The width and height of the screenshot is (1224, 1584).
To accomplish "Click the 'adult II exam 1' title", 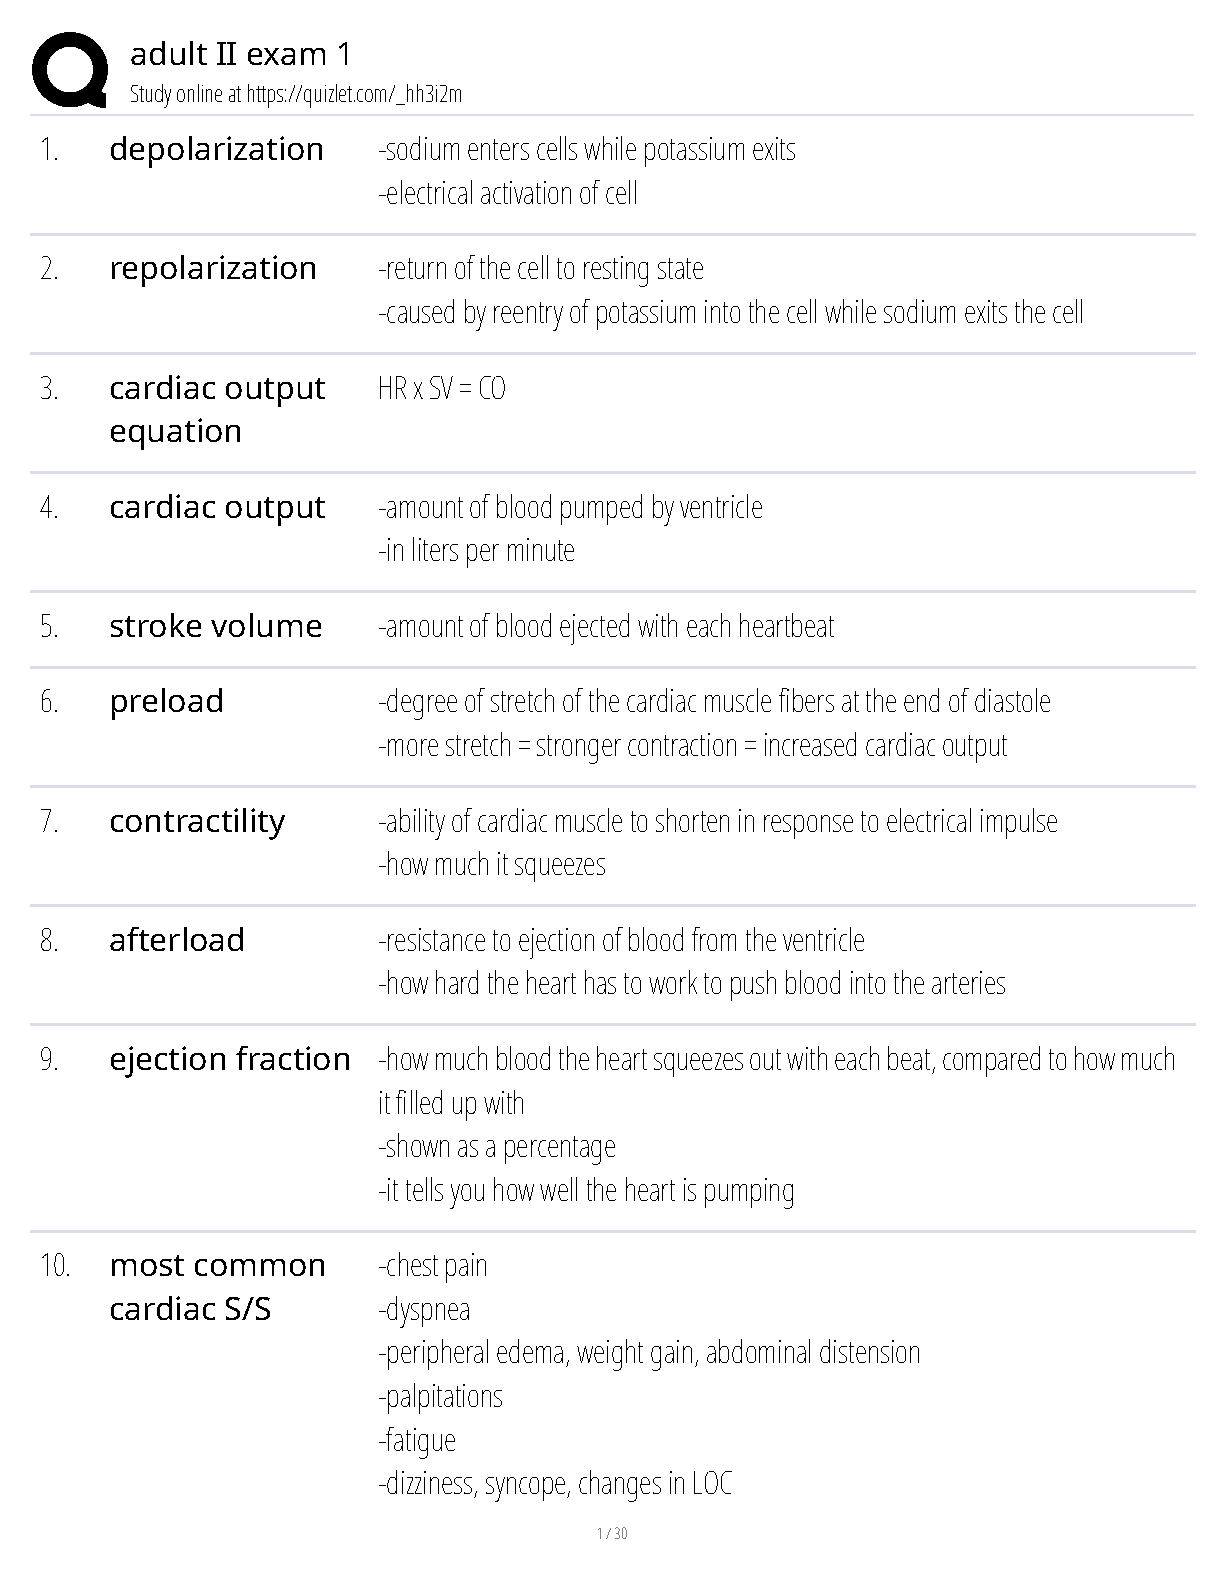I will [x=240, y=54].
